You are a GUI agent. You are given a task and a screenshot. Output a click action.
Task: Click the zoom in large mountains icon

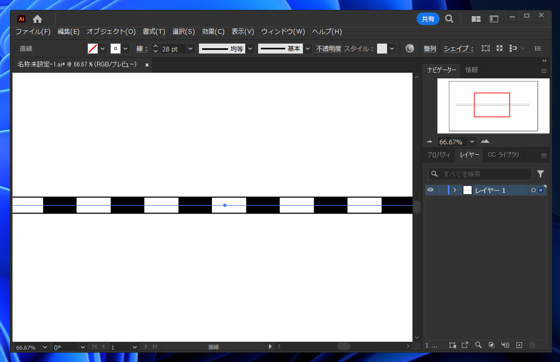pos(485,141)
